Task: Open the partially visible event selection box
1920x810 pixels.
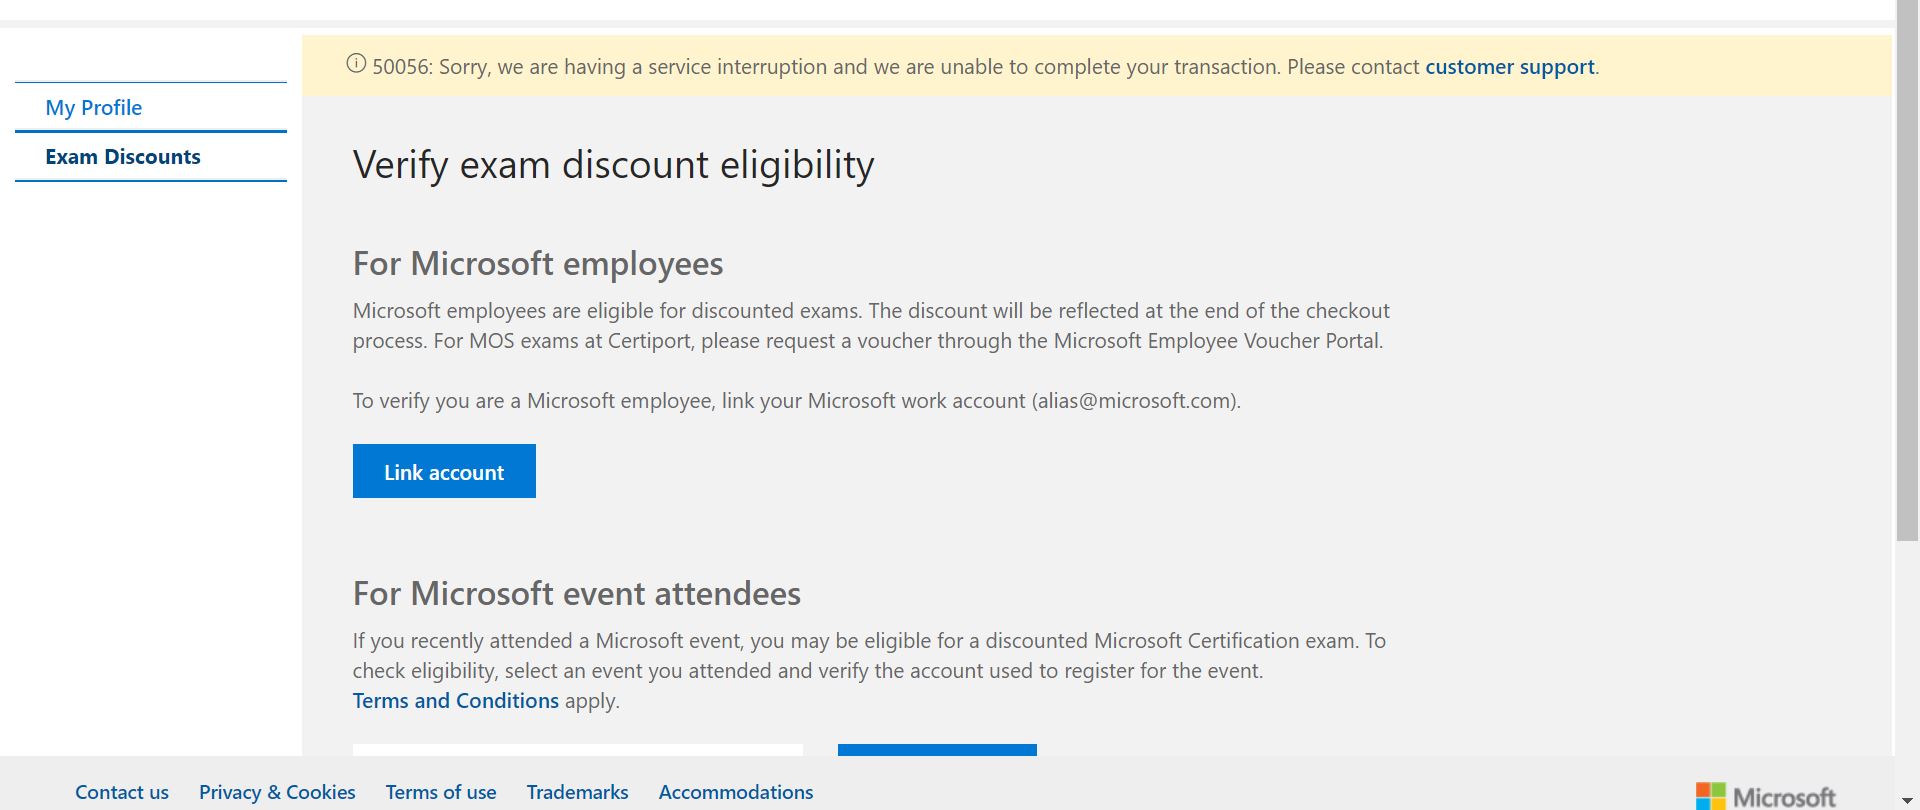Action: [578, 750]
